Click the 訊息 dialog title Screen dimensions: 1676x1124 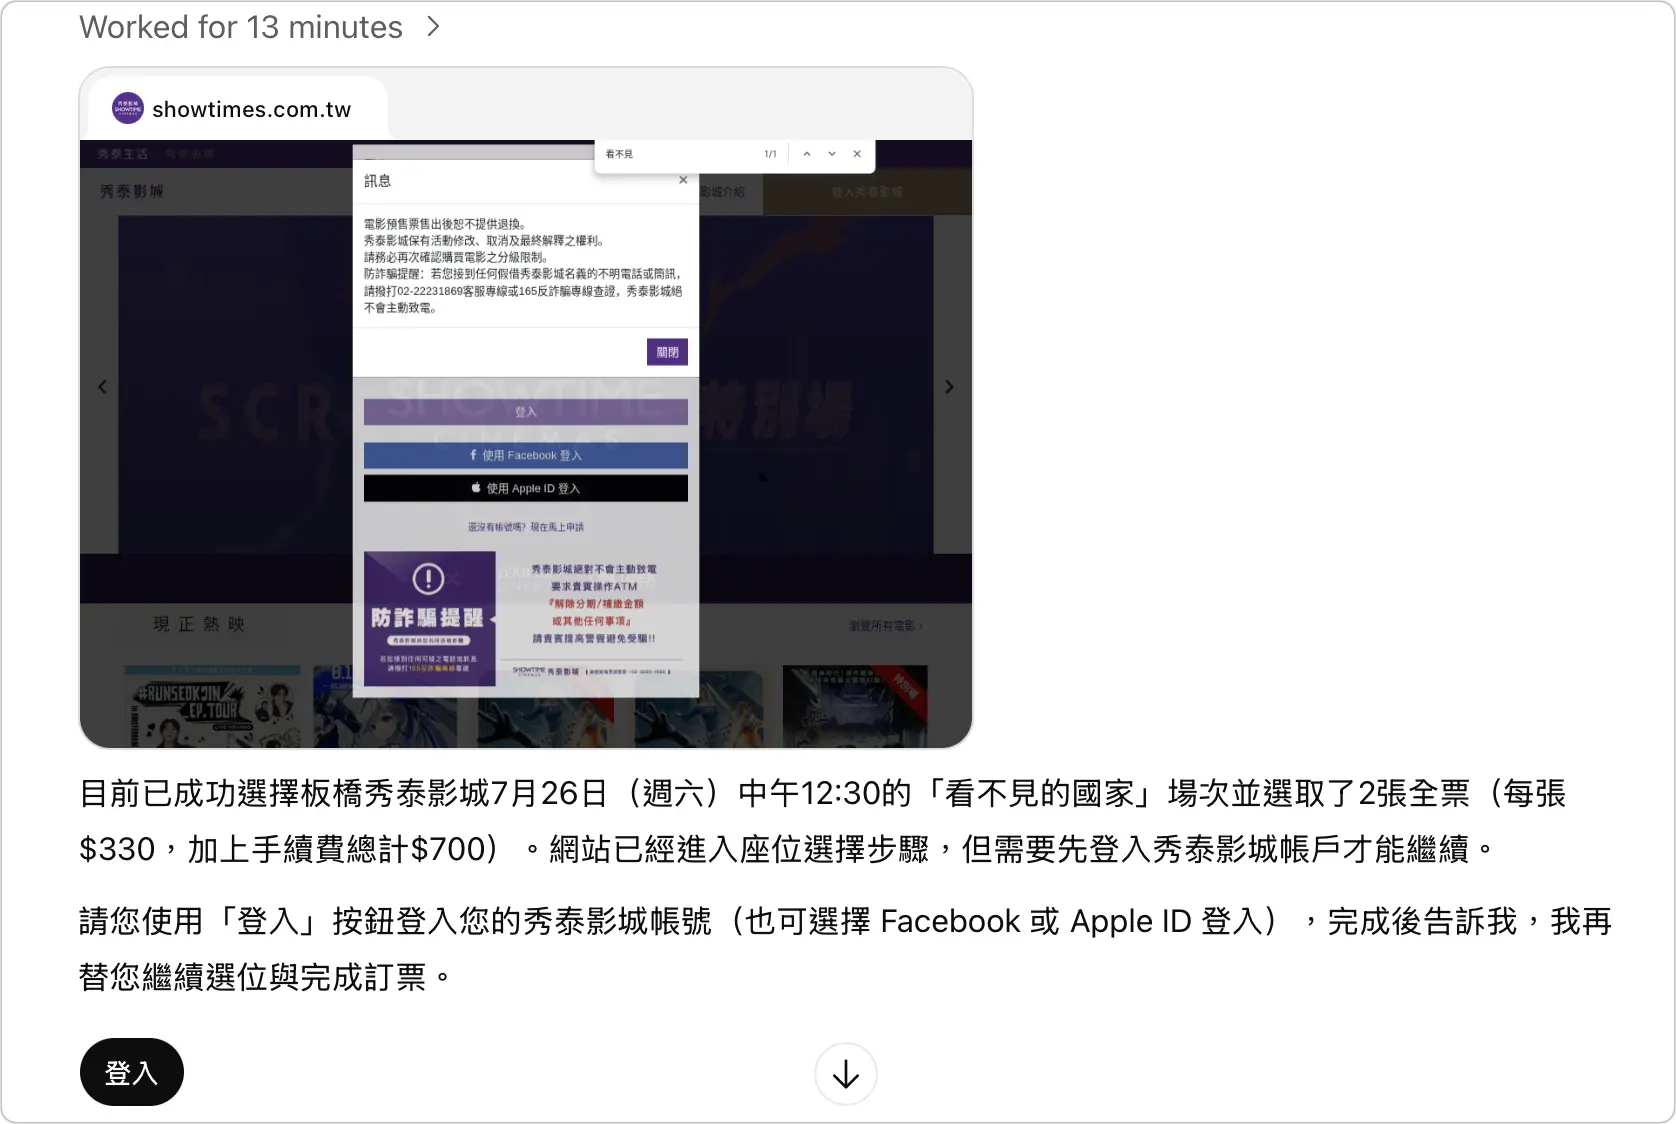click(x=378, y=181)
